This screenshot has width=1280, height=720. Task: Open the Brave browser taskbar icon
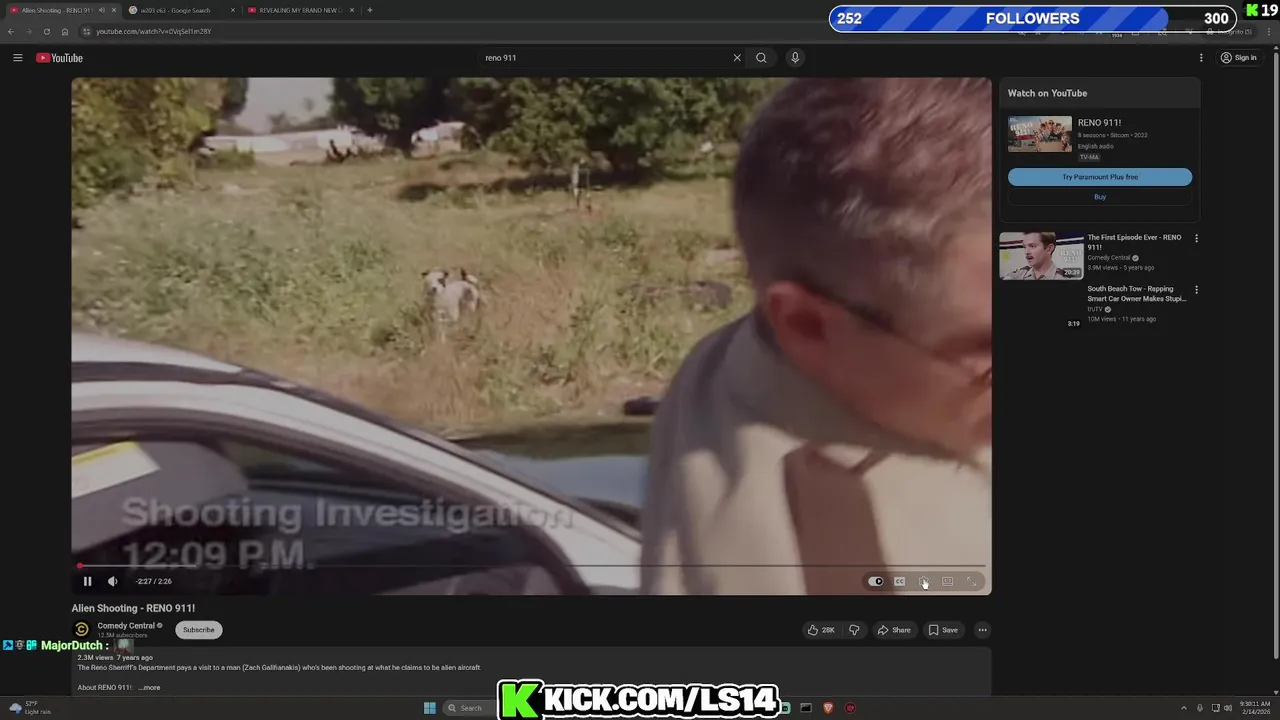pyautogui.click(x=828, y=708)
